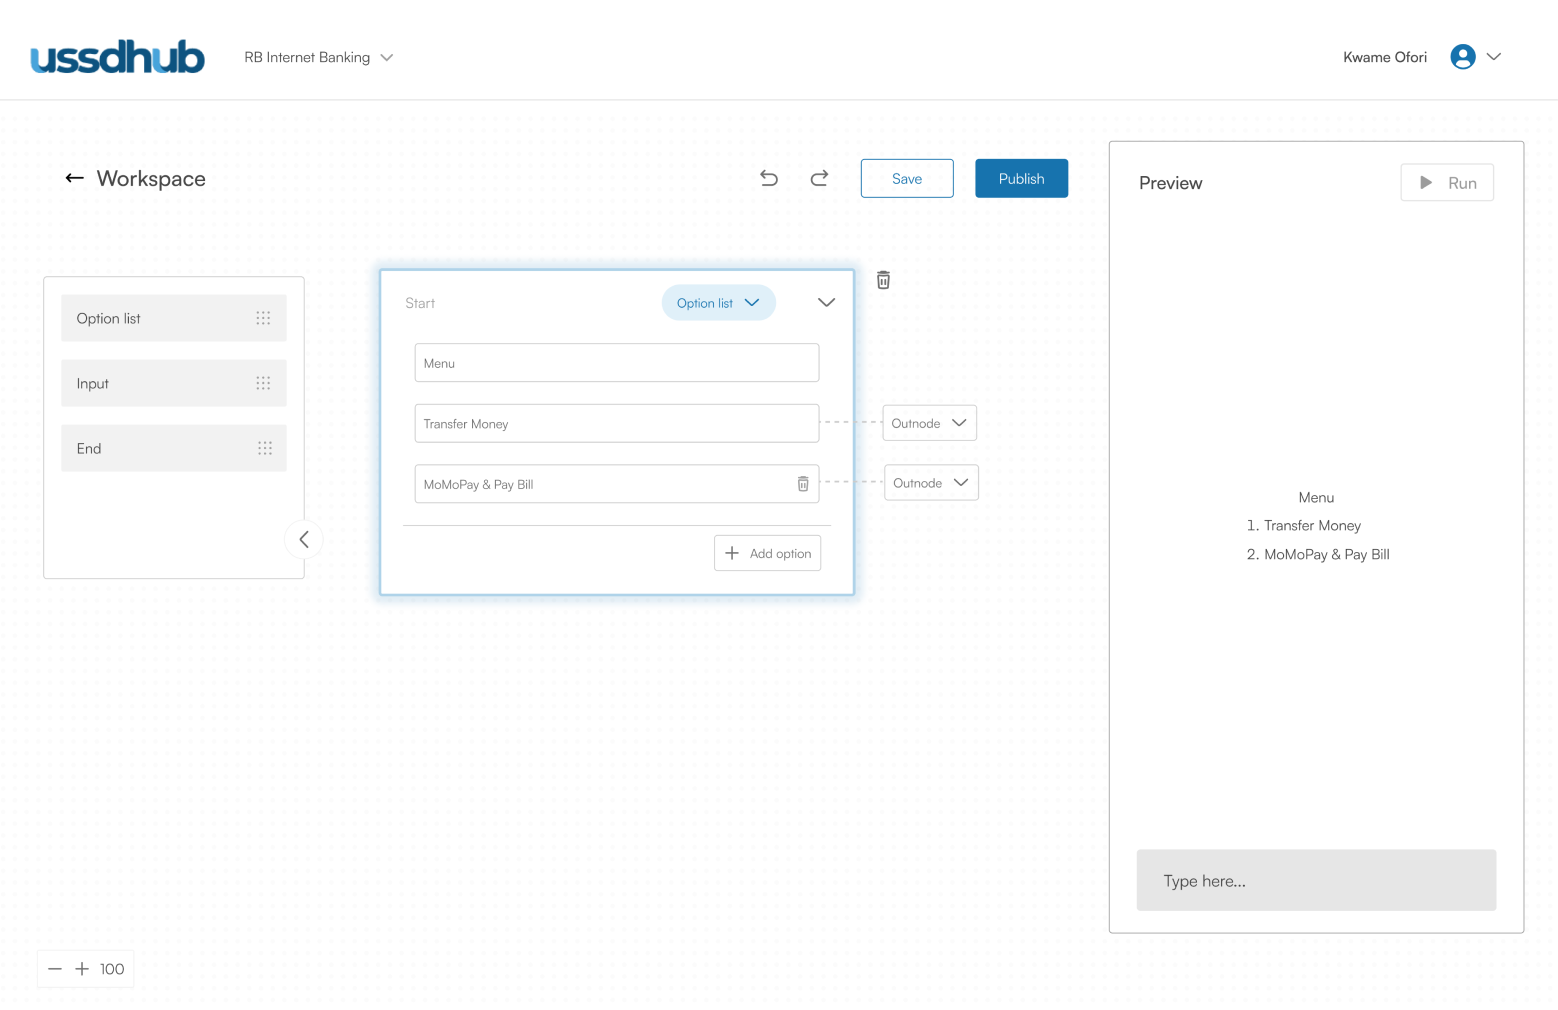Click the Type here preview input
The width and height of the screenshot is (1558, 1010).
click(1316, 880)
